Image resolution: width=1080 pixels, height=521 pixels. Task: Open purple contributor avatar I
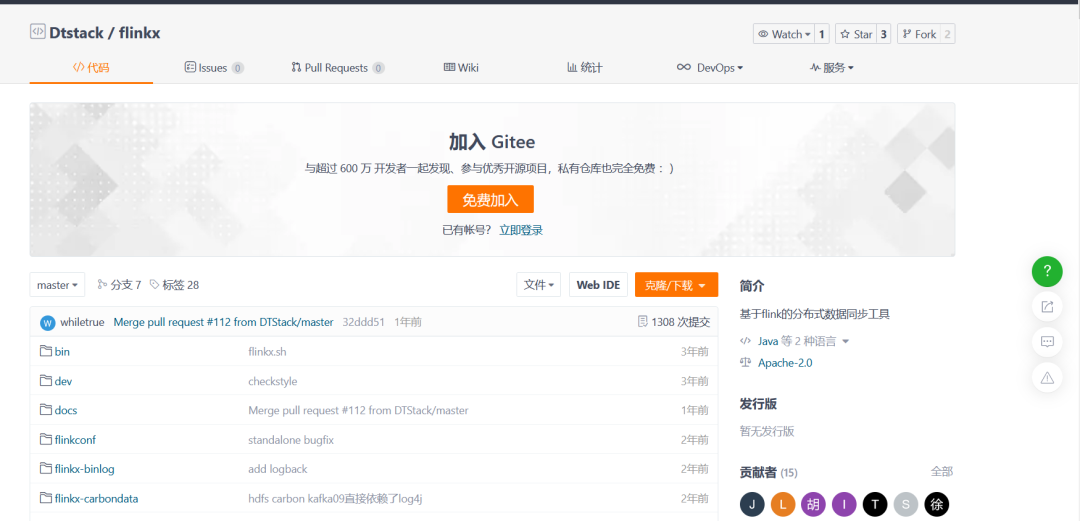coord(844,504)
